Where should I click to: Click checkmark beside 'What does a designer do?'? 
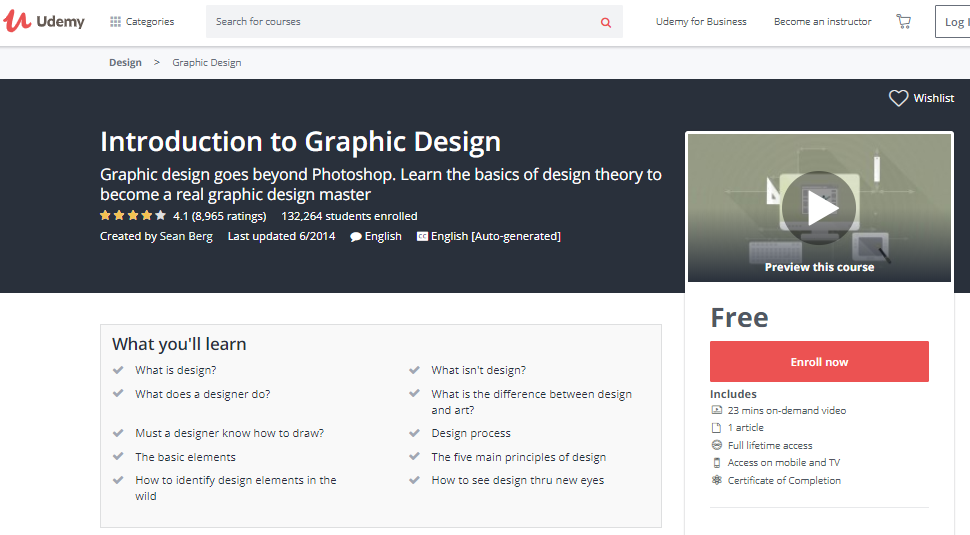tap(118, 393)
